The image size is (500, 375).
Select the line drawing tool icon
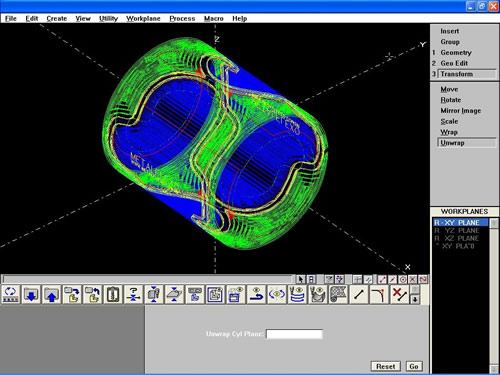359,294
